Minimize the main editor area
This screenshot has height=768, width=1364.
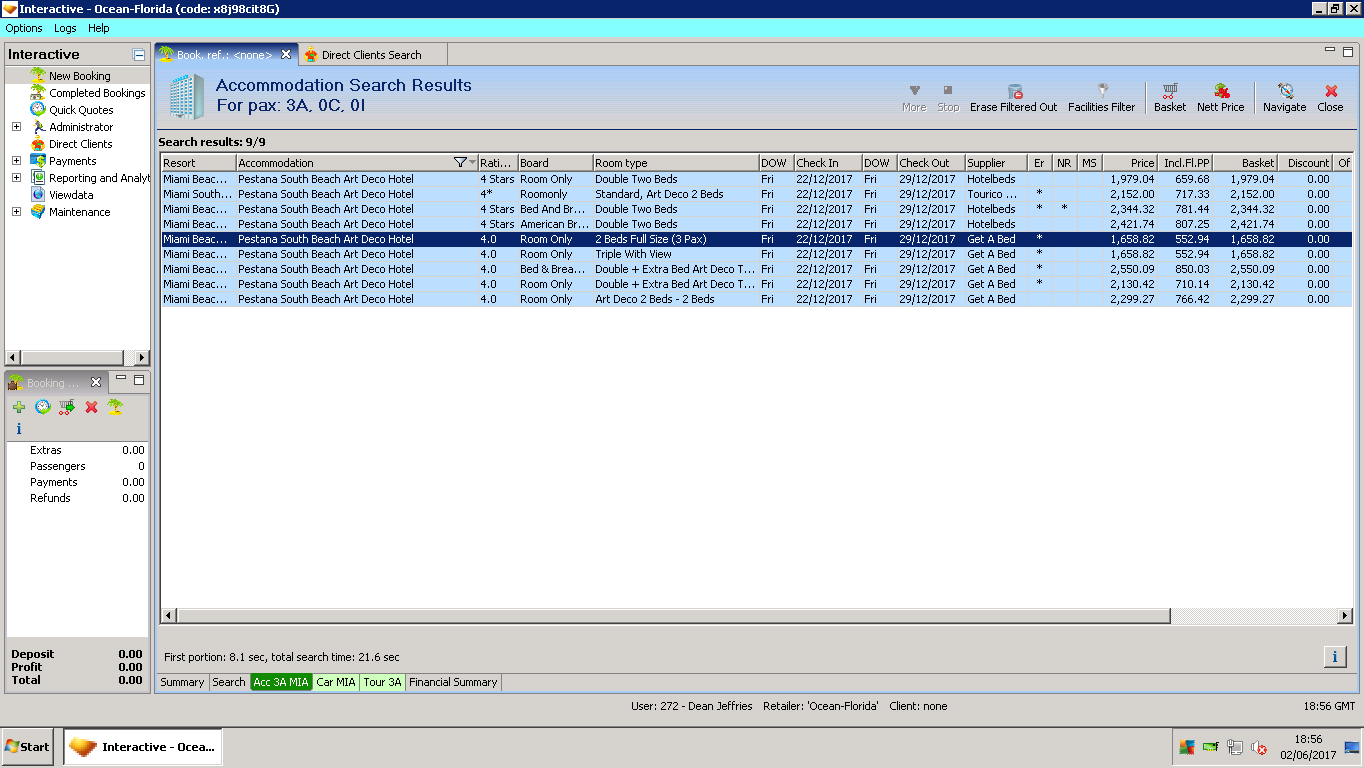1329,50
